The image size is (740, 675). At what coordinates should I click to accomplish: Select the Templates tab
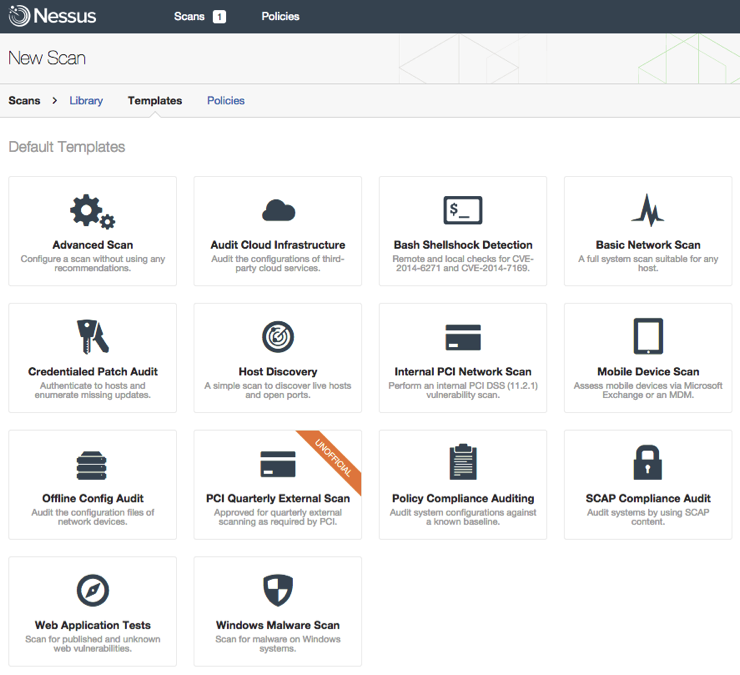155,101
